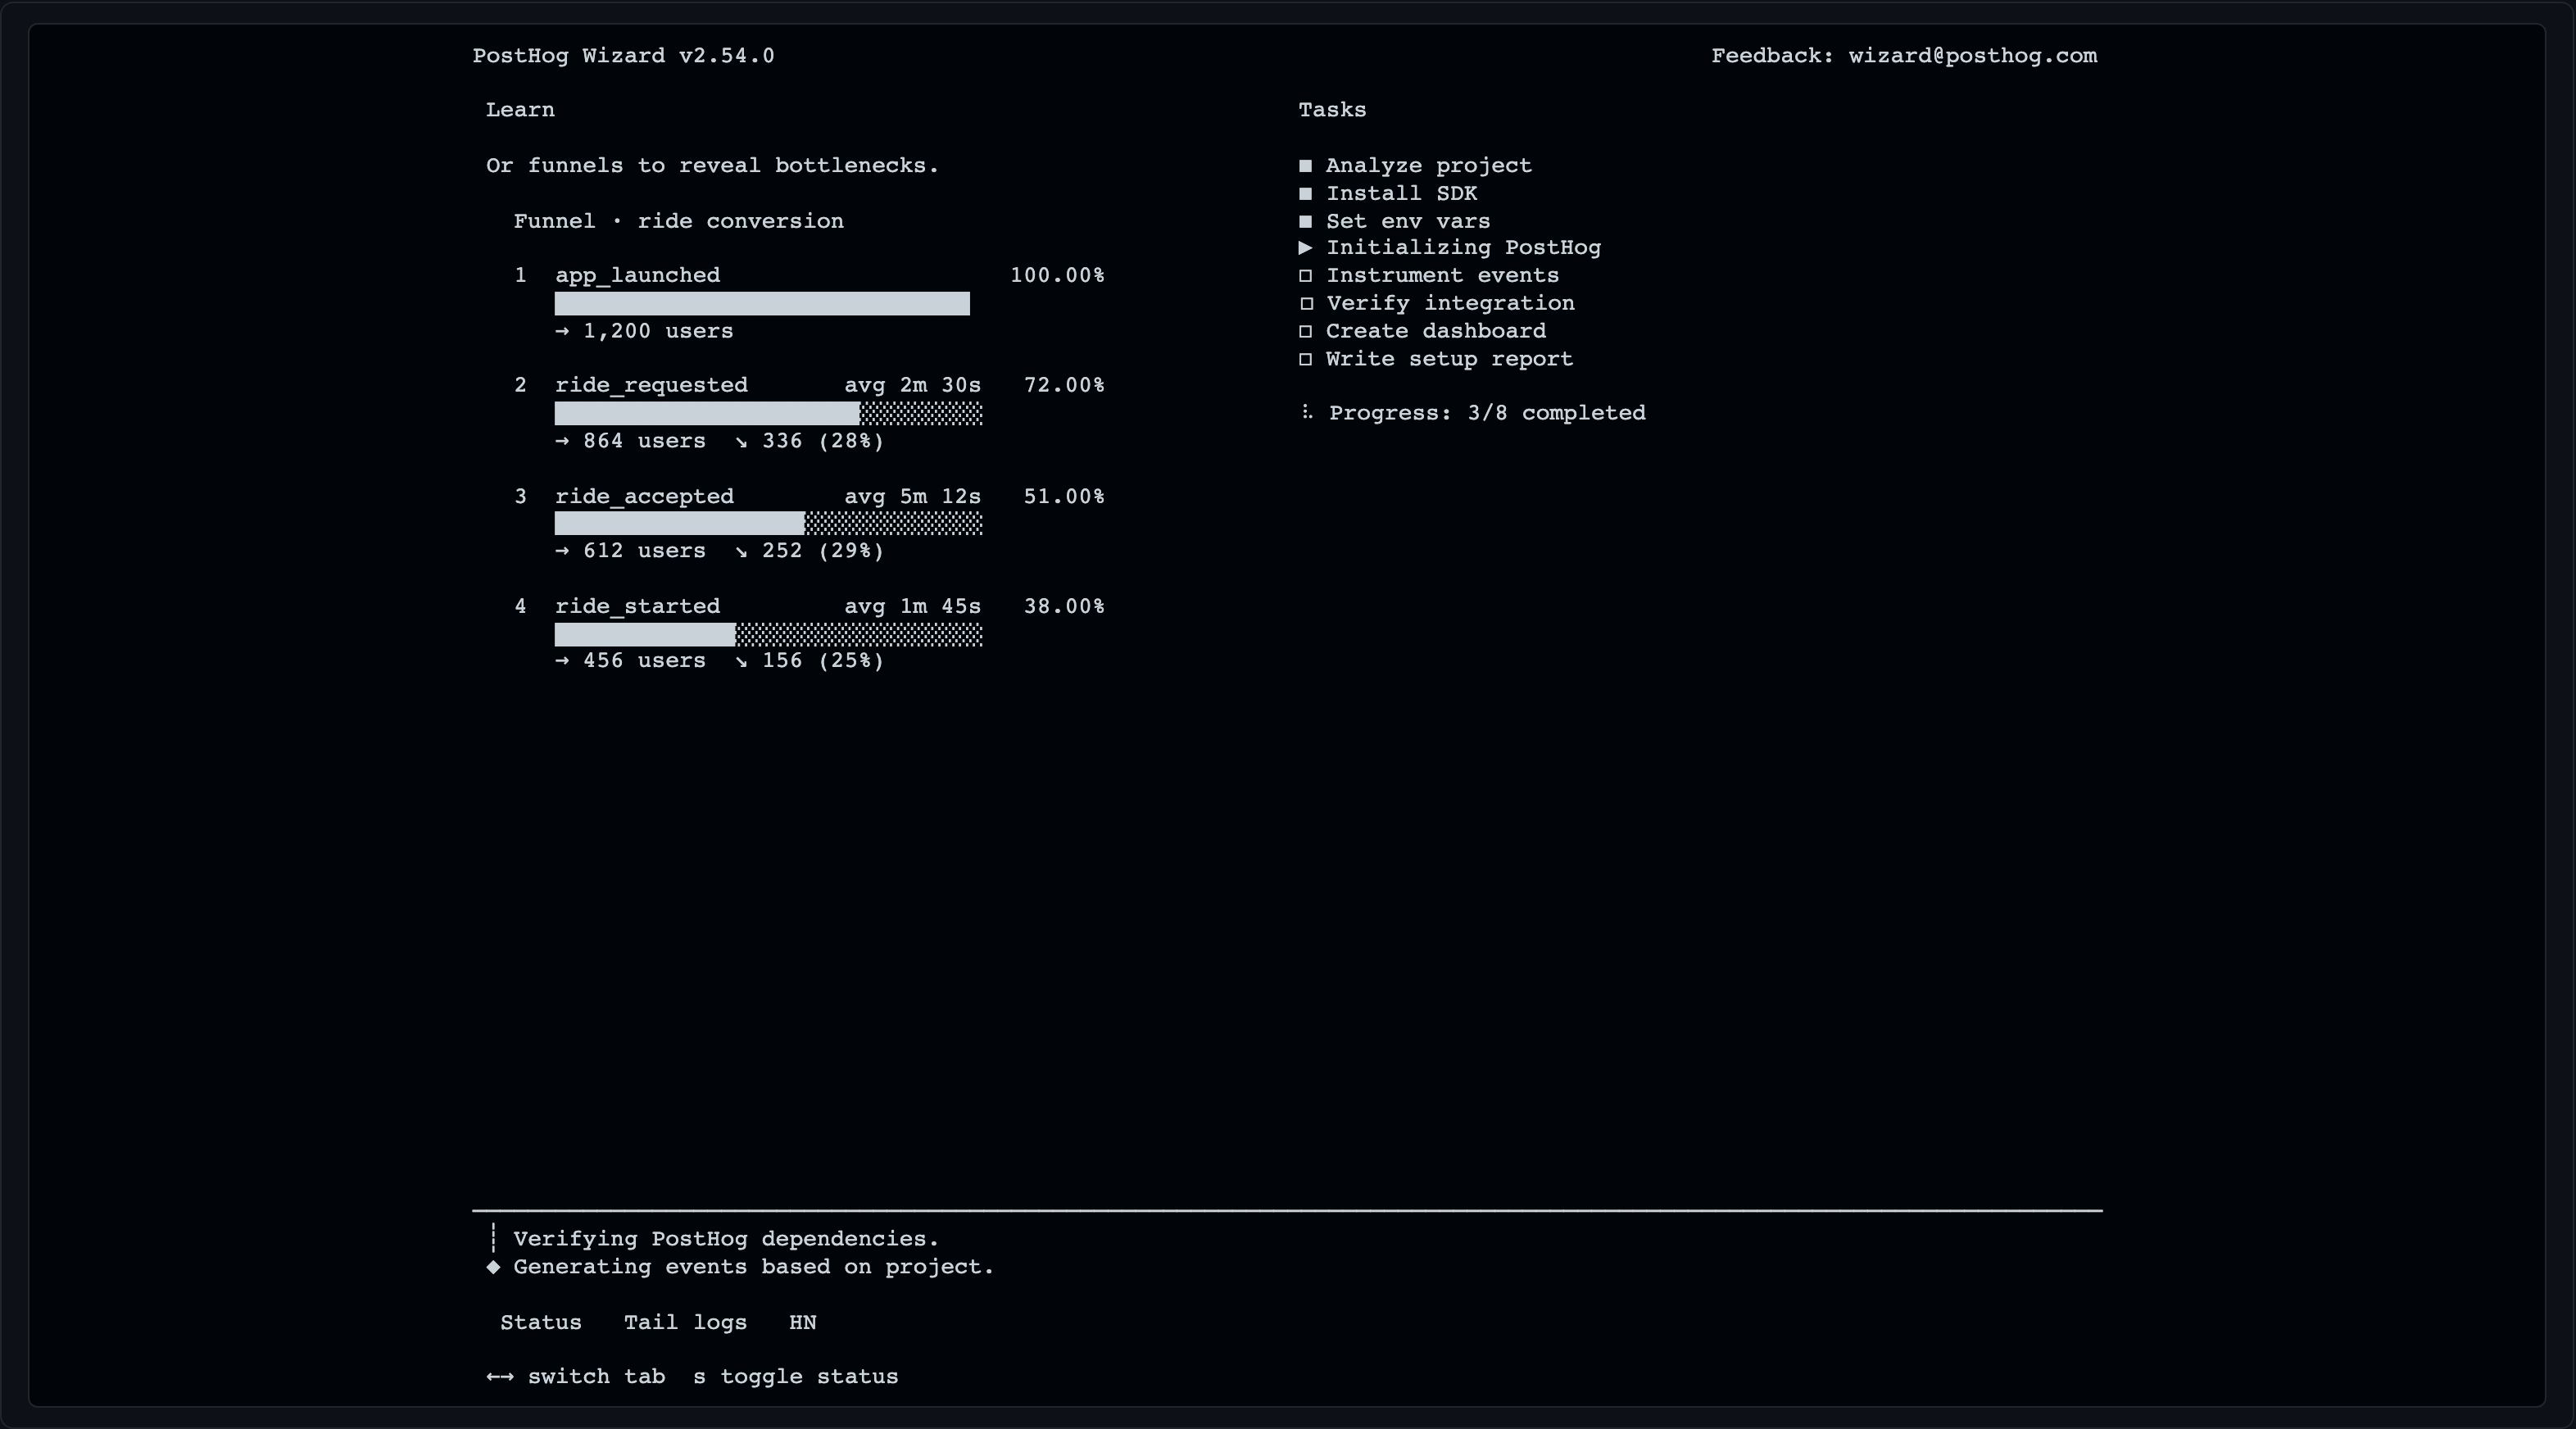The image size is (2576, 1429).
Task: Click the Verify integration task label
Action: (1450, 303)
